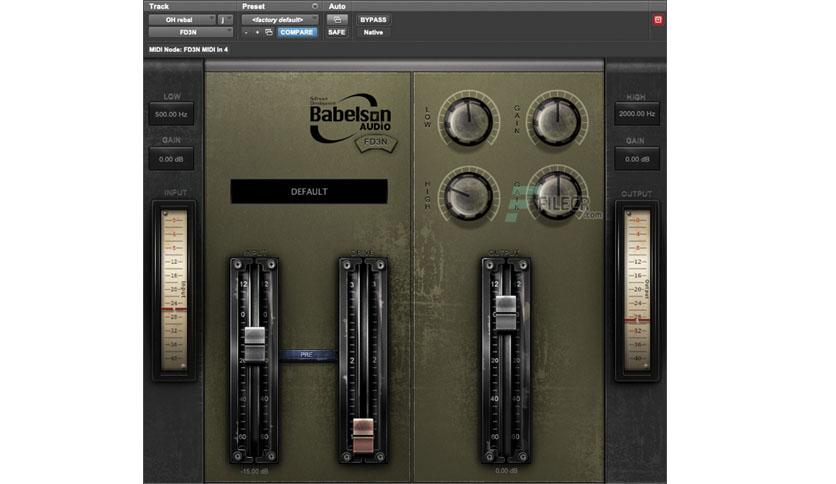Click the red target icon at top right
Viewport: 836px width, 484px height.
(658, 20)
